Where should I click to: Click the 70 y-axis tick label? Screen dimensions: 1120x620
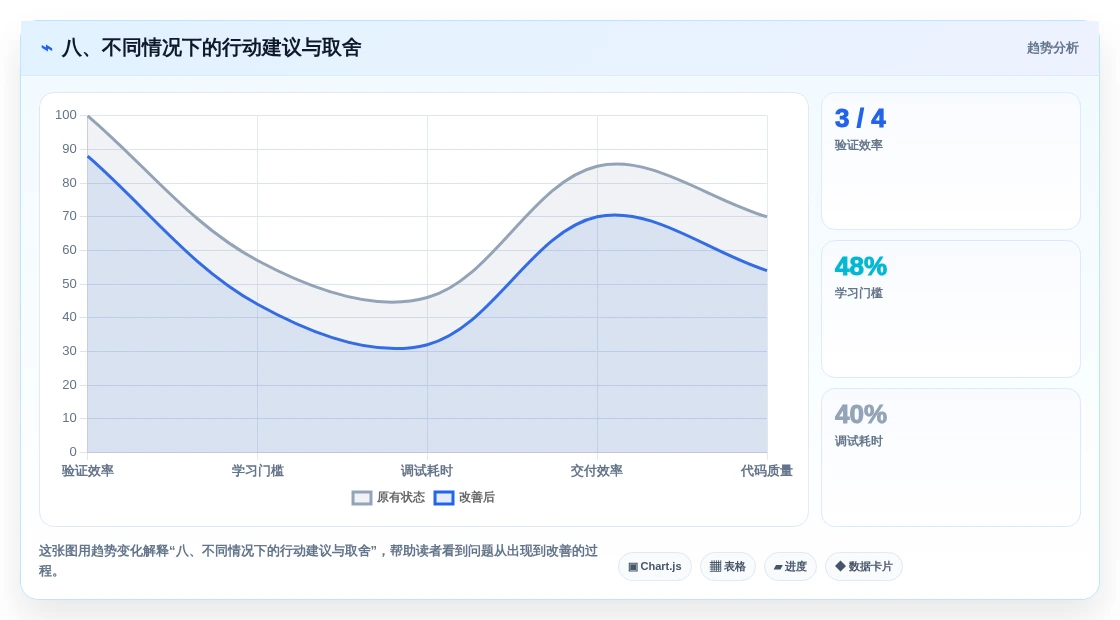69,216
